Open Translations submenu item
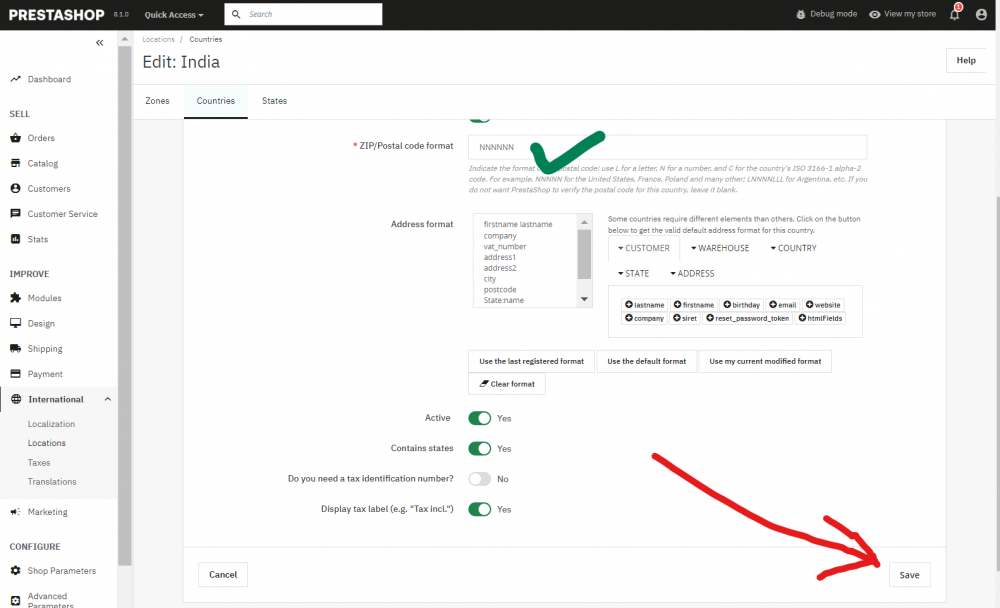Image resolution: width=1000 pixels, height=608 pixels. point(52,482)
